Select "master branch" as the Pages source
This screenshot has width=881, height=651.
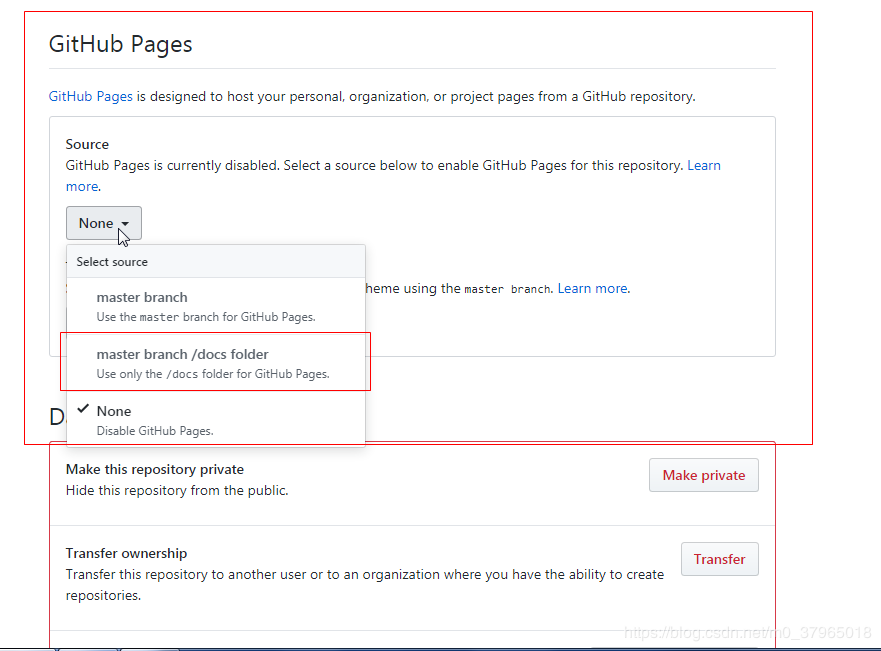(x=141, y=297)
